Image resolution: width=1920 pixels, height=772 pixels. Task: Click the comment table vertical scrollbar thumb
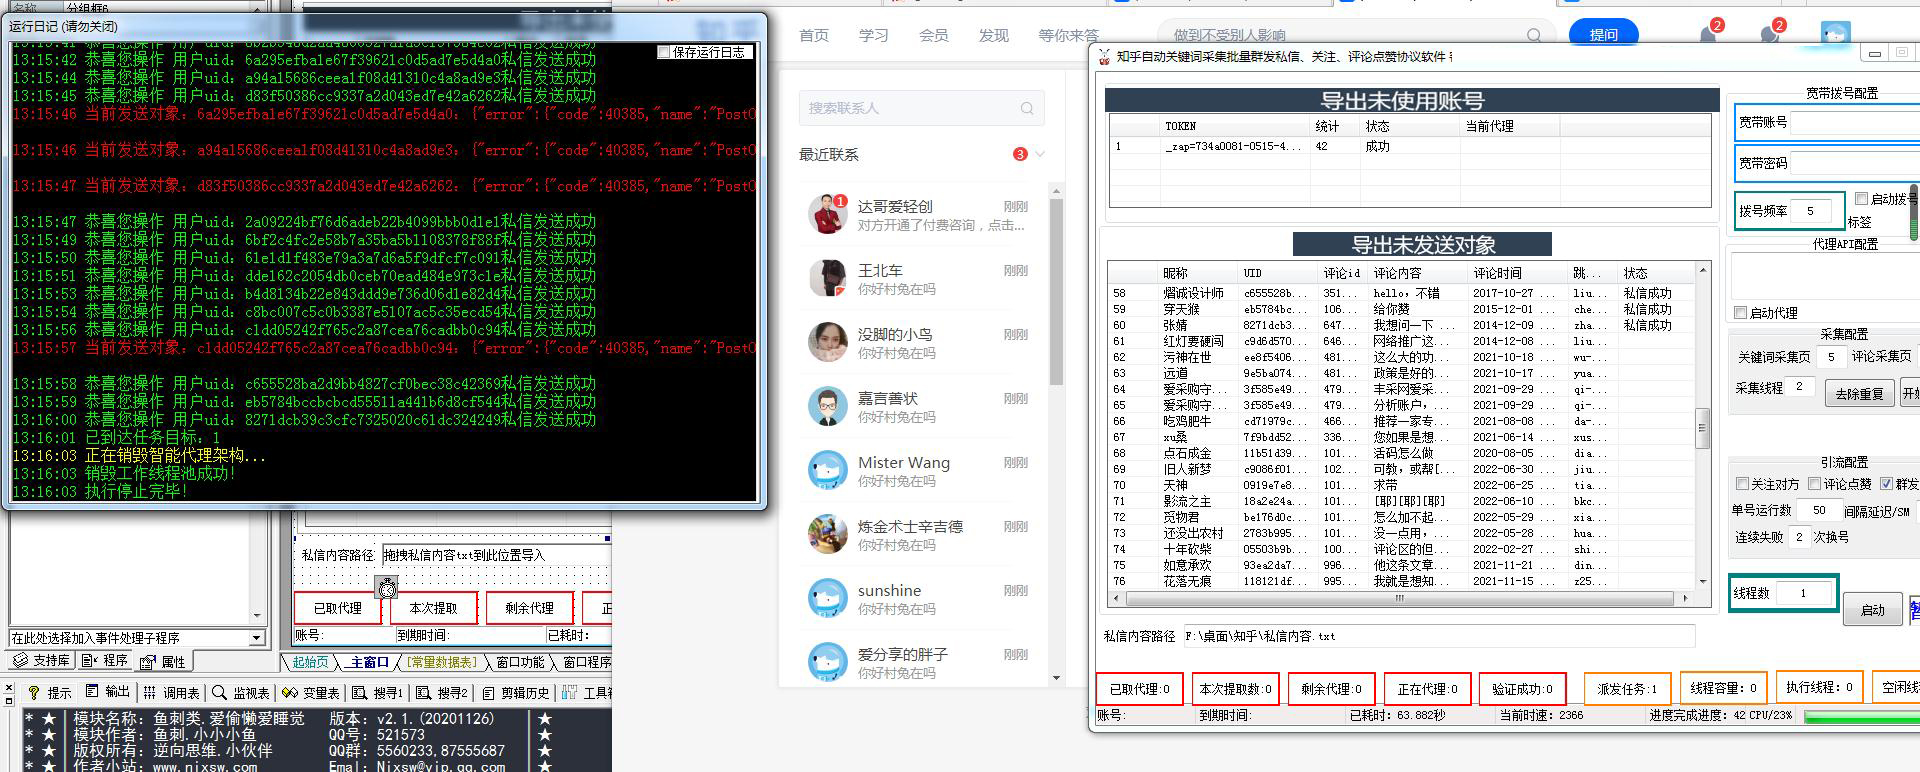click(x=1702, y=428)
